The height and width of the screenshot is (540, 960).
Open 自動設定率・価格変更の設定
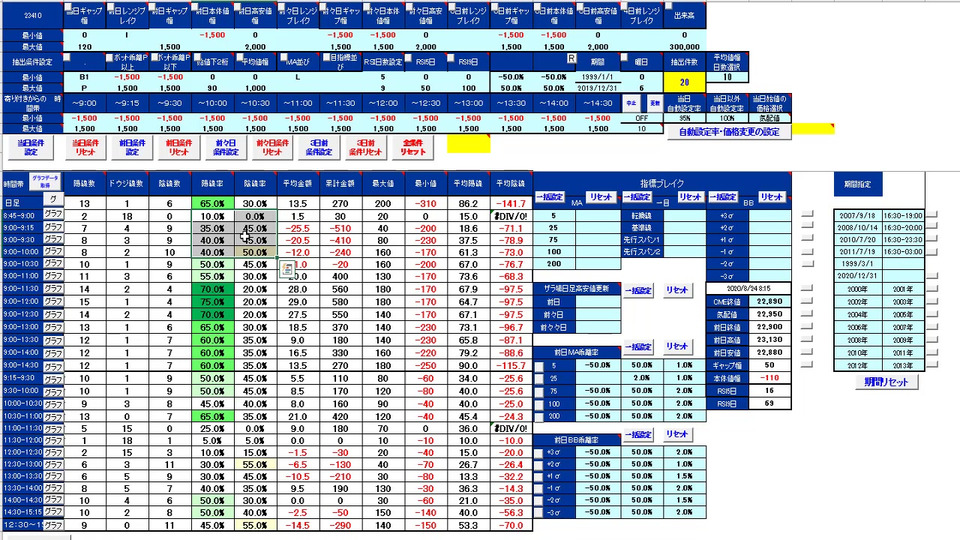pos(729,132)
